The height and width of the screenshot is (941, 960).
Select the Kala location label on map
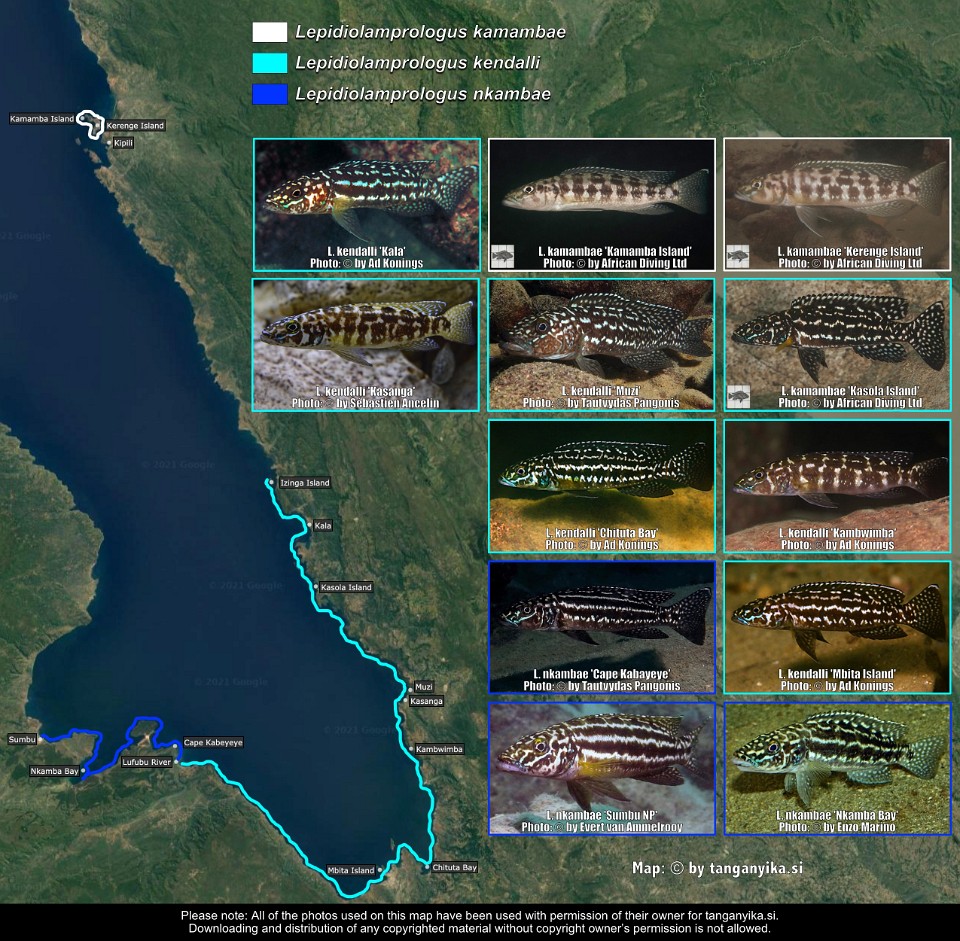(323, 525)
